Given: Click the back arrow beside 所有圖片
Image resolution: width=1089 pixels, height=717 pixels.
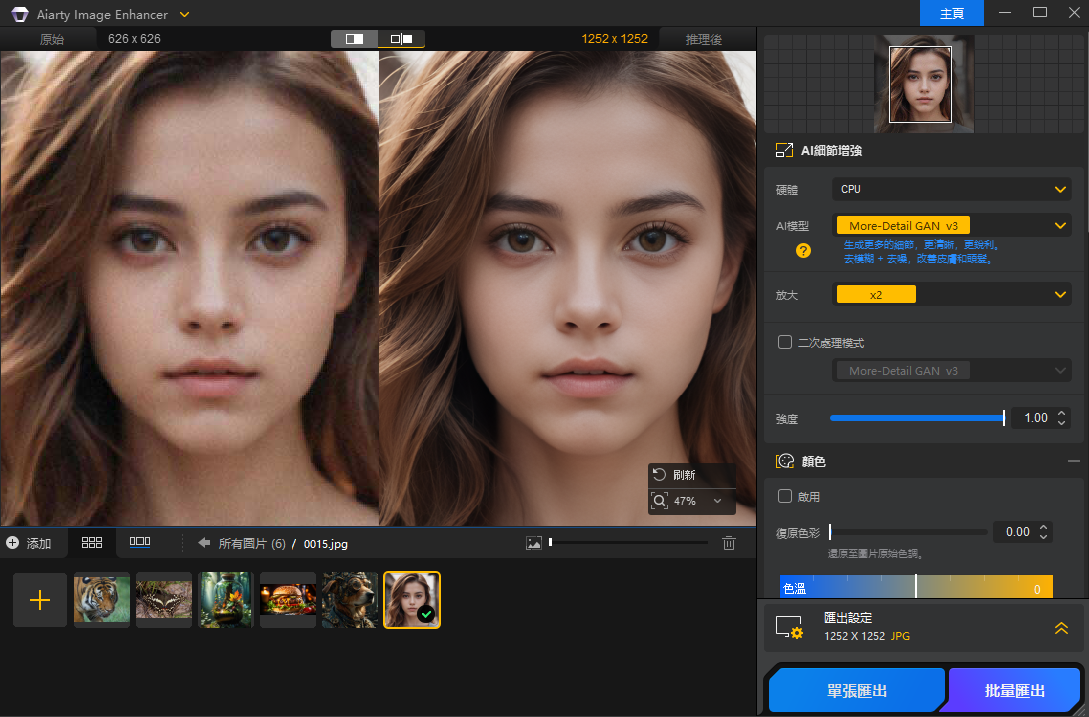Looking at the screenshot, I should [x=204, y=543].
